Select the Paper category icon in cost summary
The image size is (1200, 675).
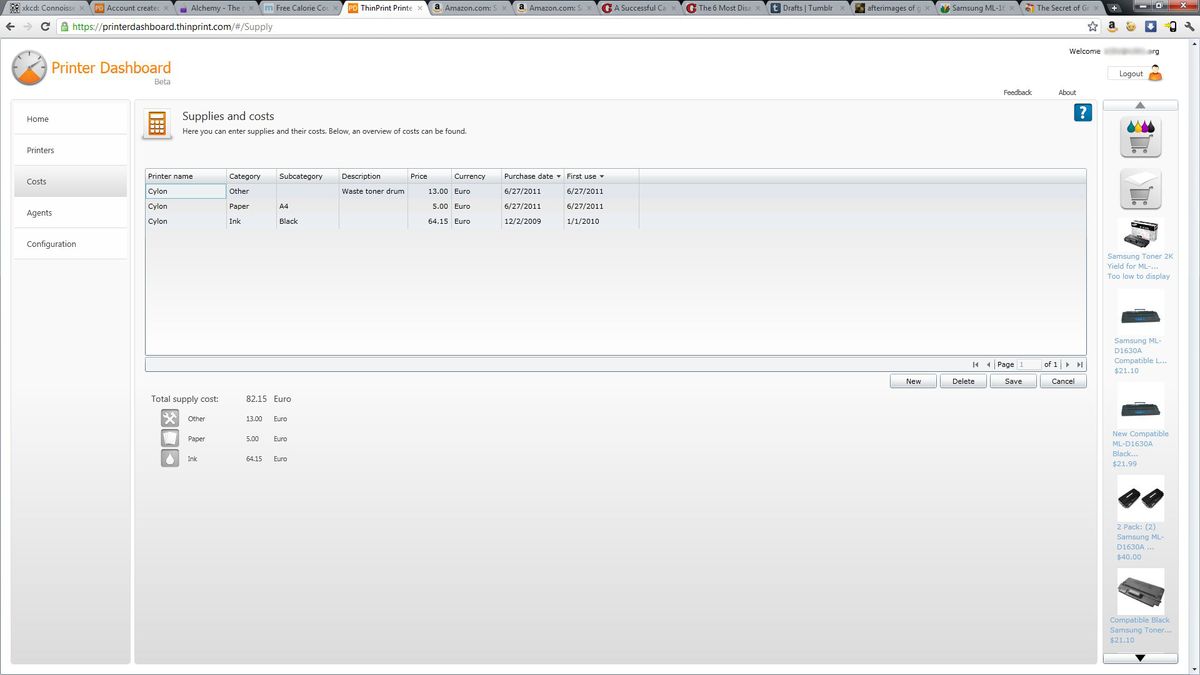click(x=169, y=438)
